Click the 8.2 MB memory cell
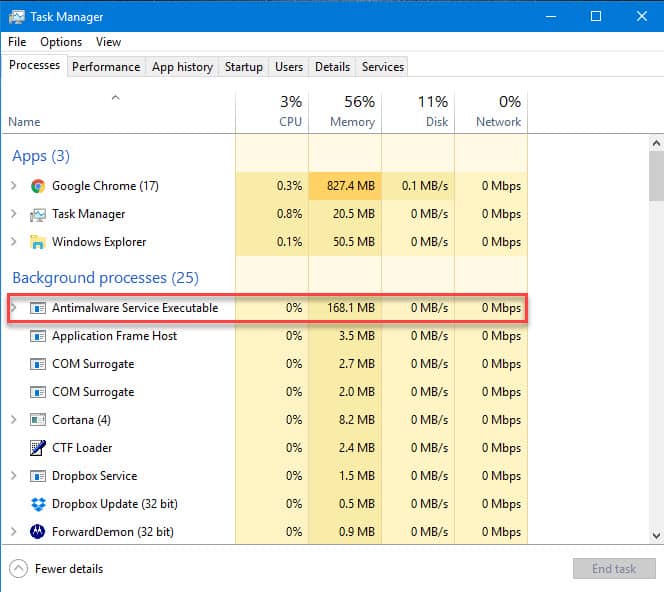664x592 pixels. pos(345,420)
